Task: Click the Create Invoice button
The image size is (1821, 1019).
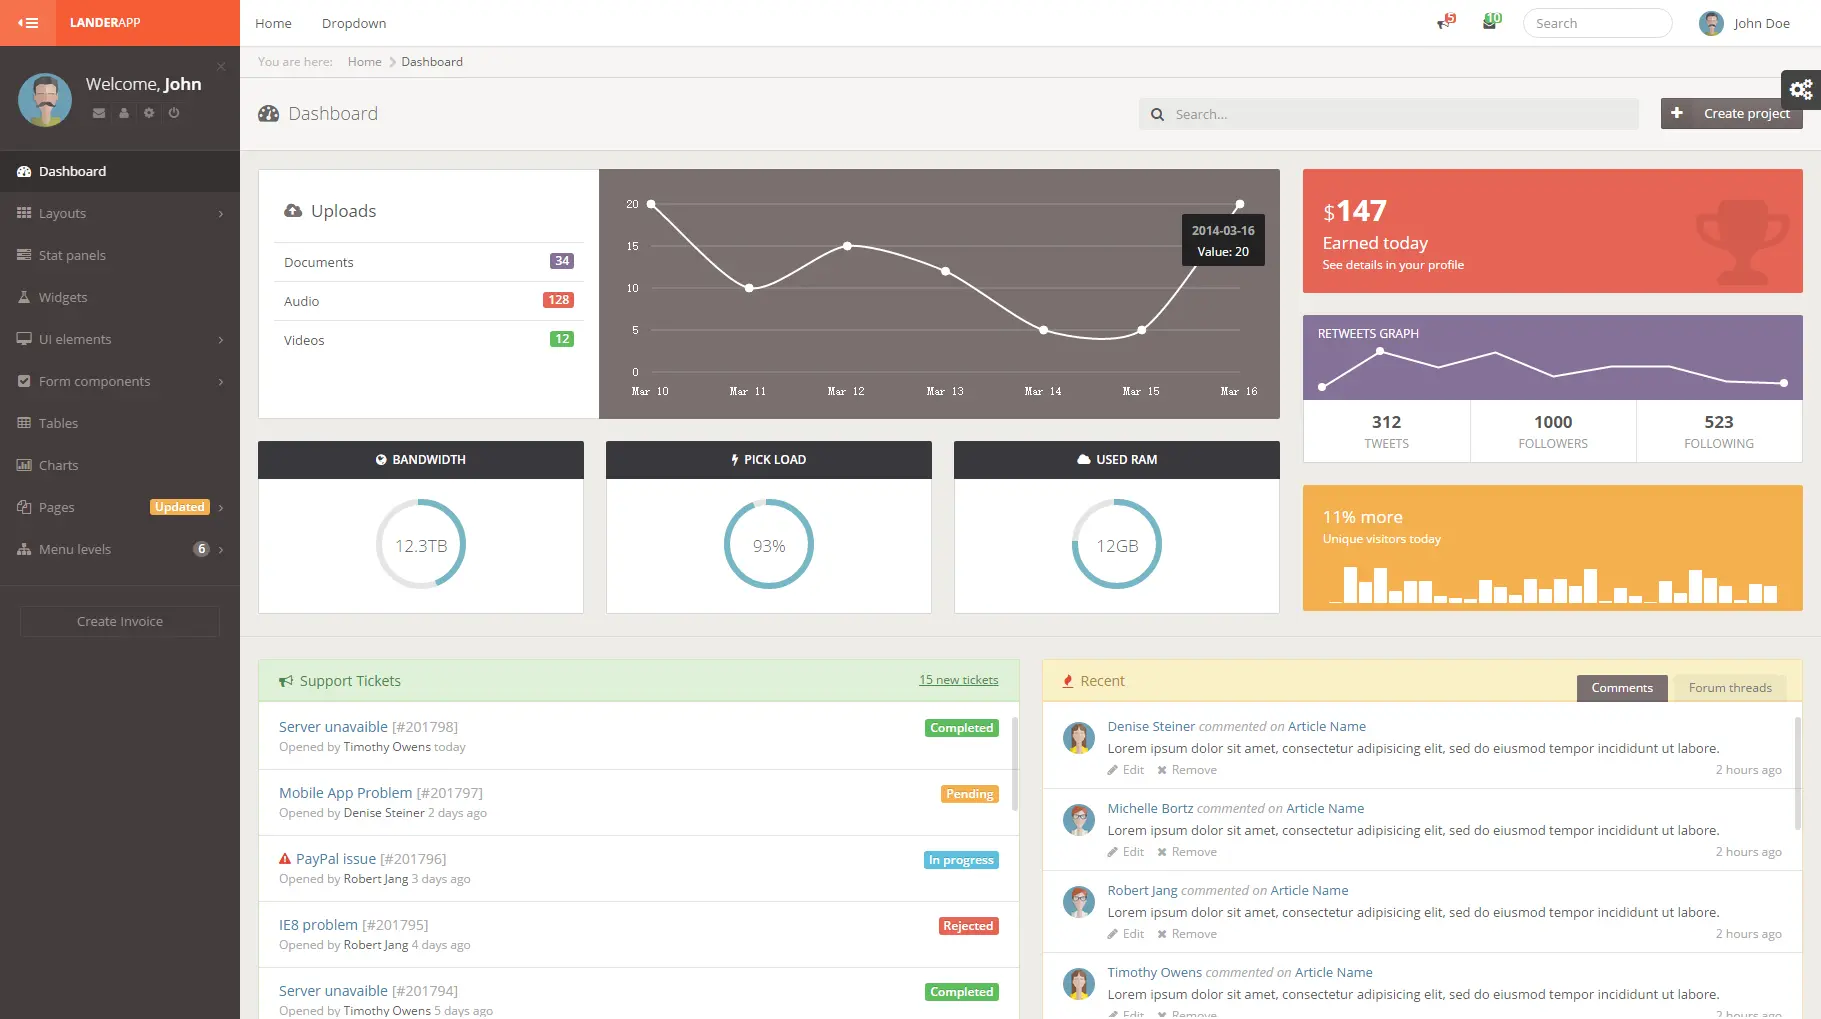Action: tap(120, 621)
